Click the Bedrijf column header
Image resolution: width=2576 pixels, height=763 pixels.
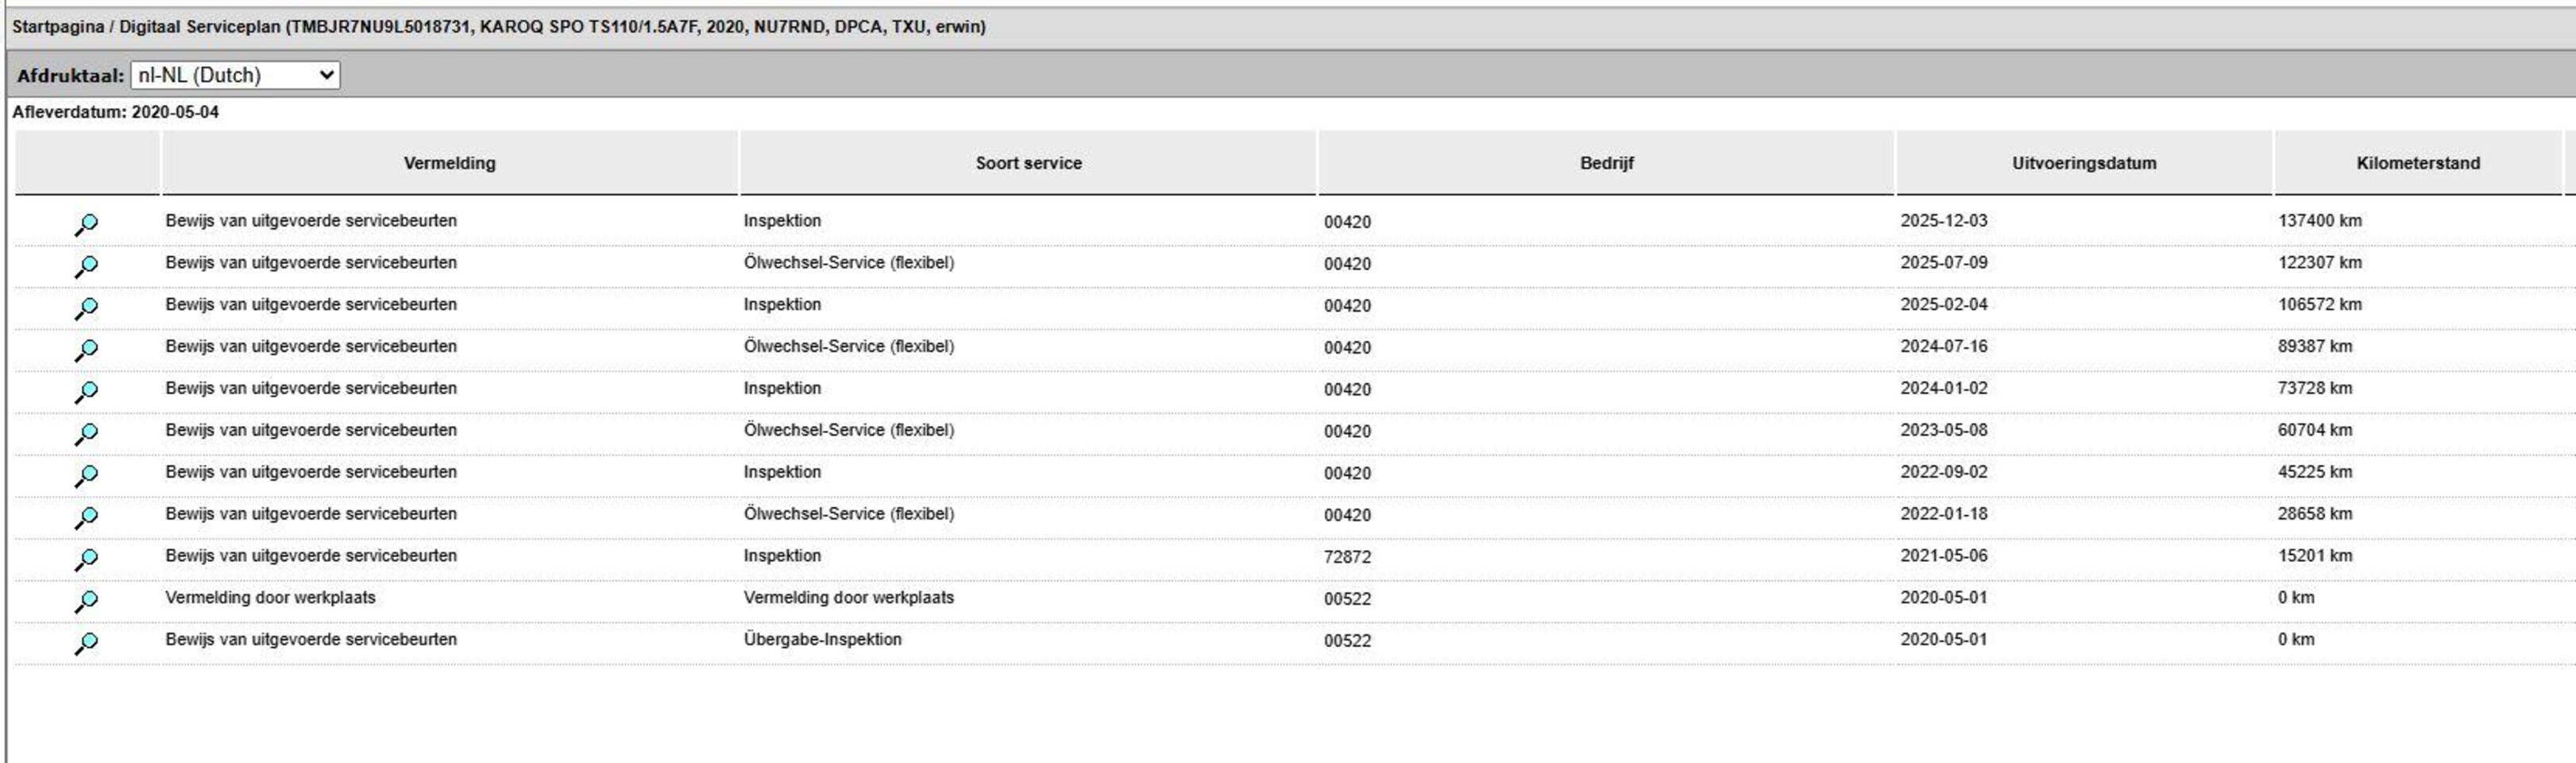click(x=1606, y=163)
